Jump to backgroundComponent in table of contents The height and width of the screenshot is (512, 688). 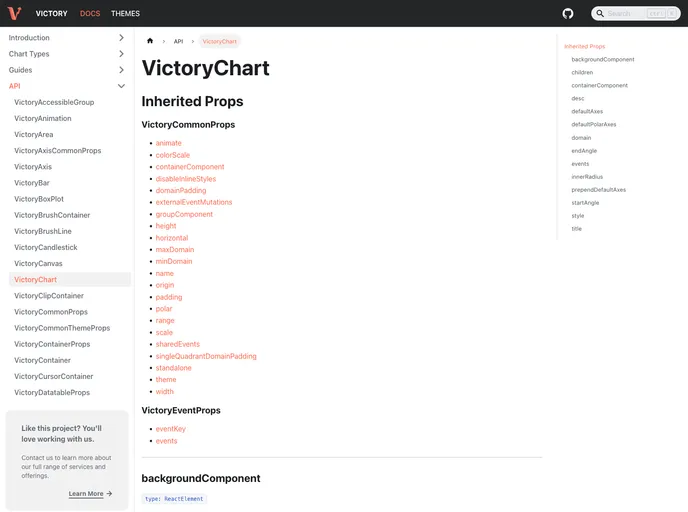click(x=602, y=59)
